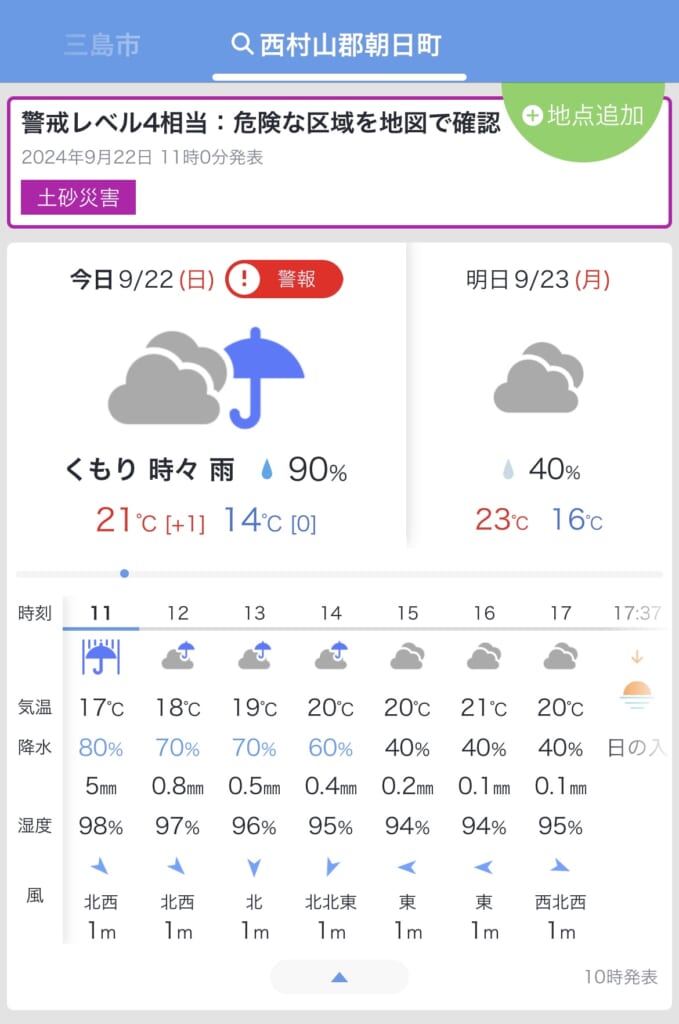
Task: Tap the red 警報 warning badge
Action: tap(284, 279)
